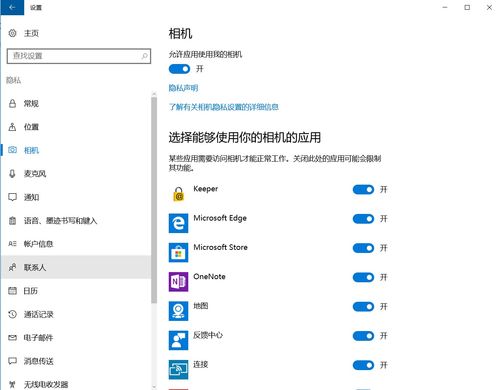Click the sidebar vertical scrollbar

tap(154, 200)
